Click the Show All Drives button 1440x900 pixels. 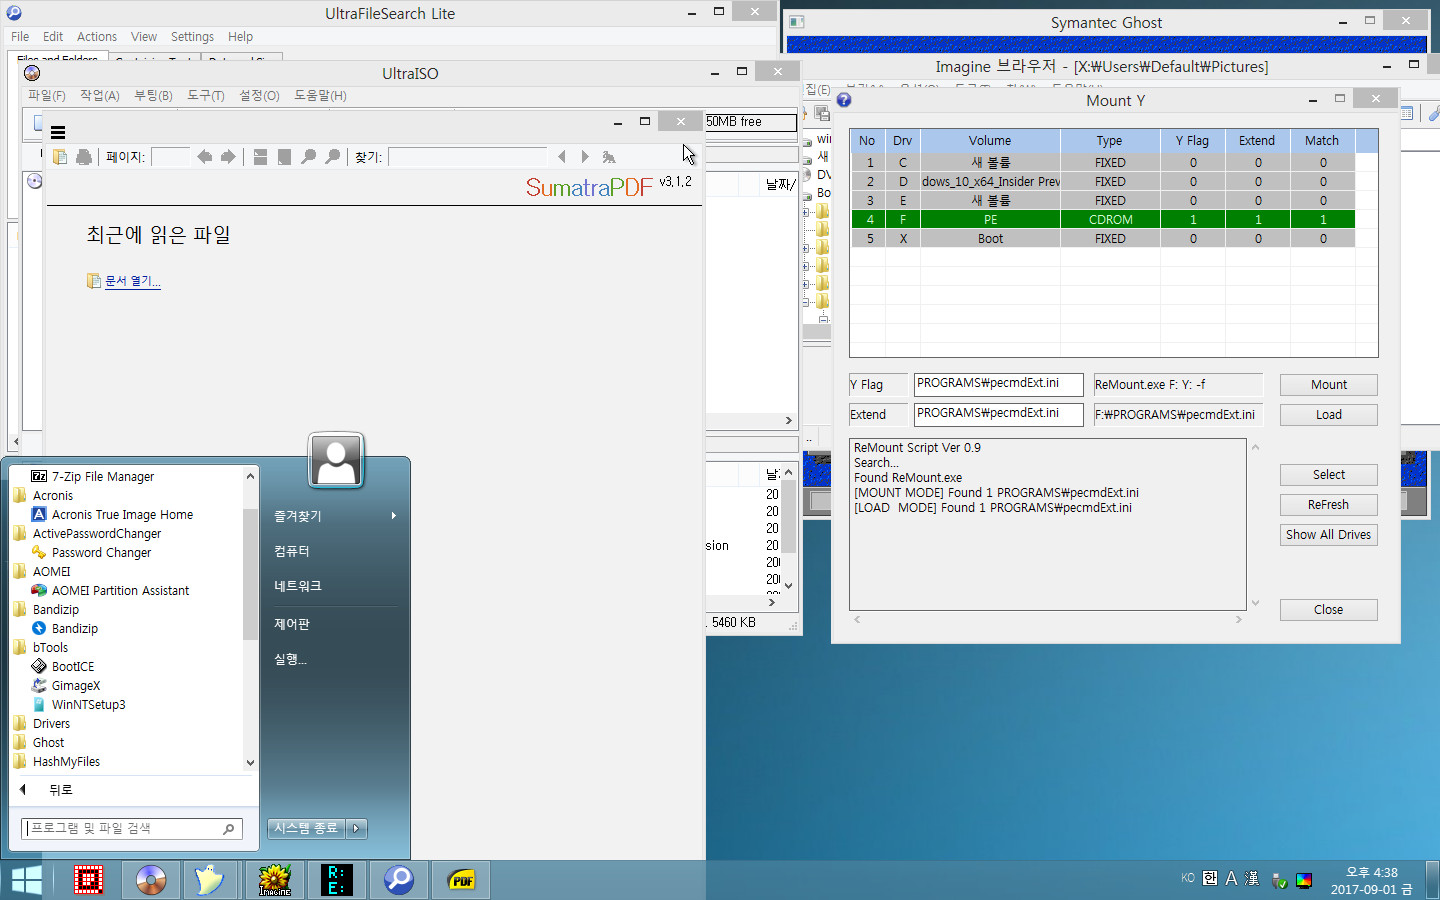point(1328,535)
